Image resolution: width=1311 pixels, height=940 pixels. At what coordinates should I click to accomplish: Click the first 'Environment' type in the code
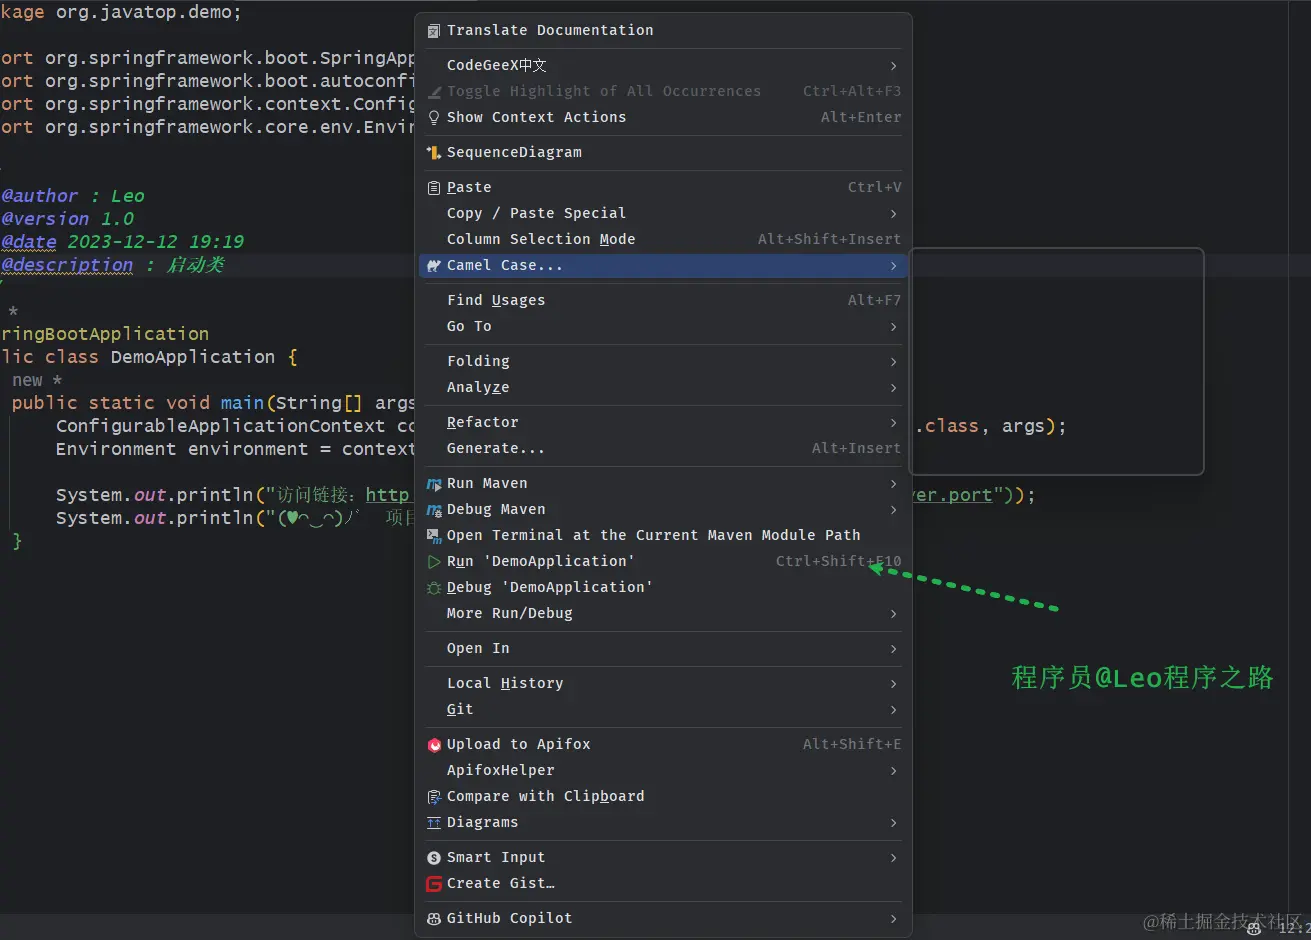click(x=116, y=449)
